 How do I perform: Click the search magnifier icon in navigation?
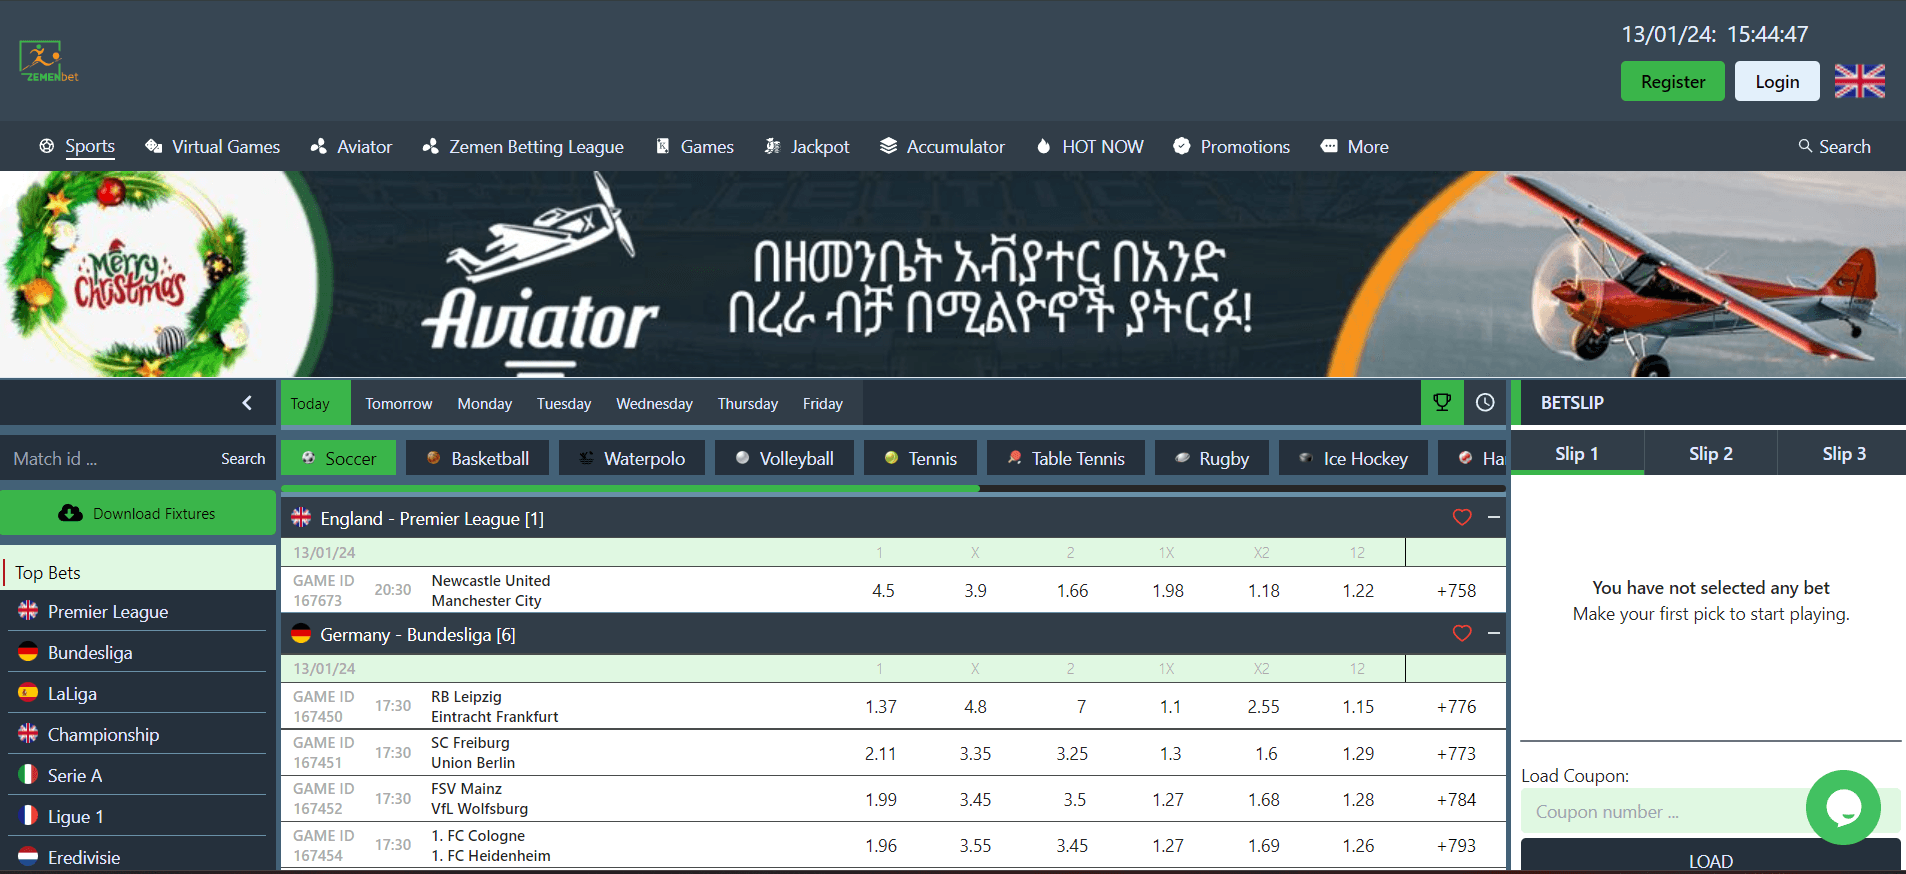[1805, 146]
